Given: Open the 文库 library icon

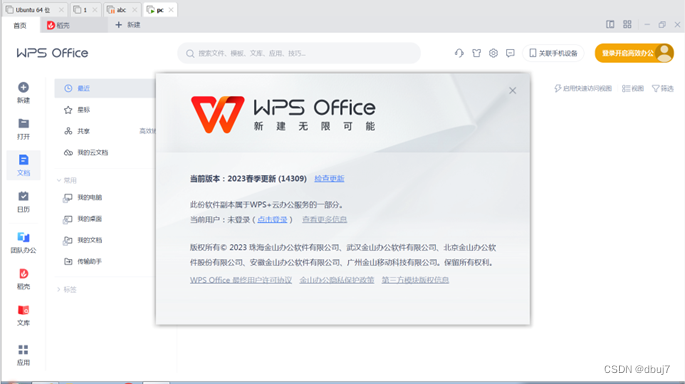Looking at the screenshot, I should (x=23, y=310).
